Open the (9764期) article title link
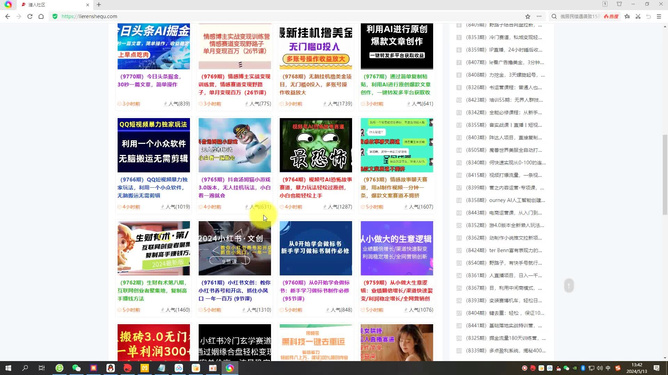 pos(316,188)
